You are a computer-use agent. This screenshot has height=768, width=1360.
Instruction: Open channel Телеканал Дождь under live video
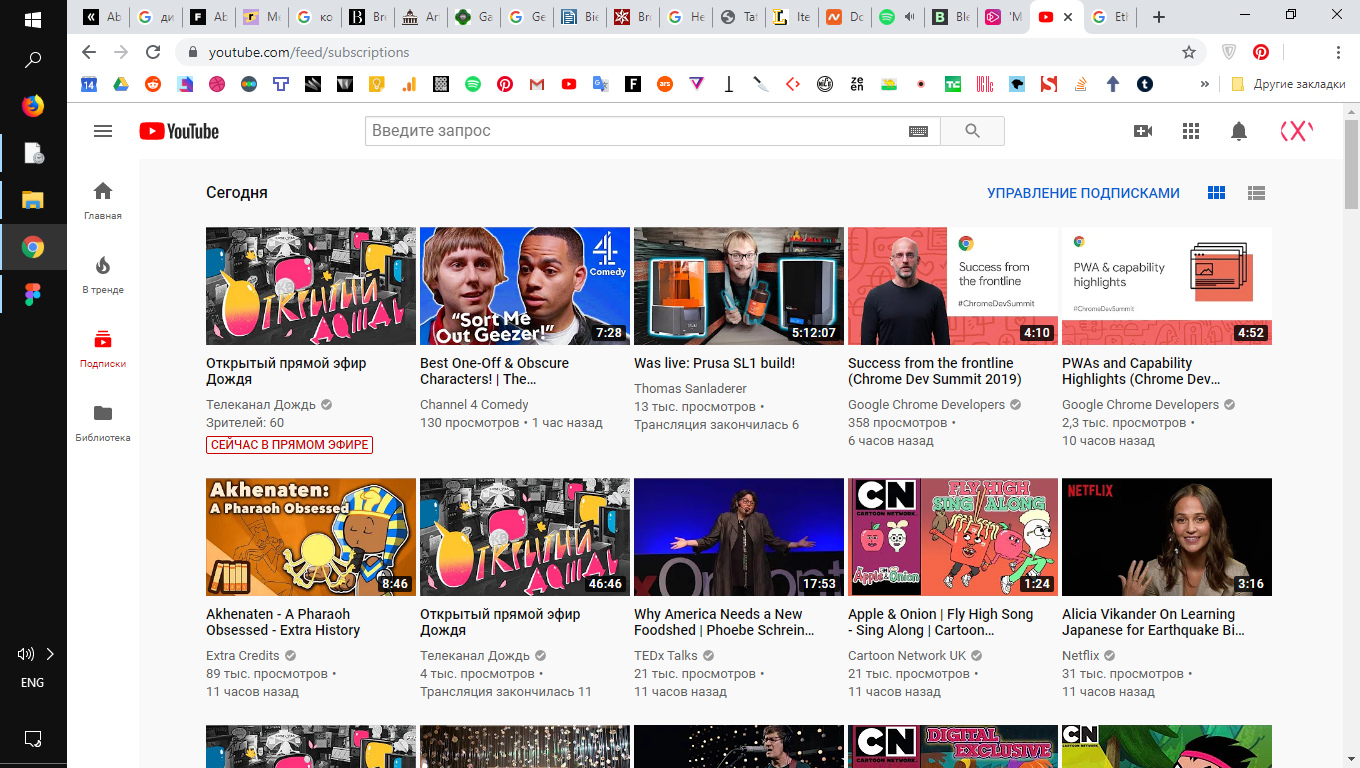(x=261, y=405)
